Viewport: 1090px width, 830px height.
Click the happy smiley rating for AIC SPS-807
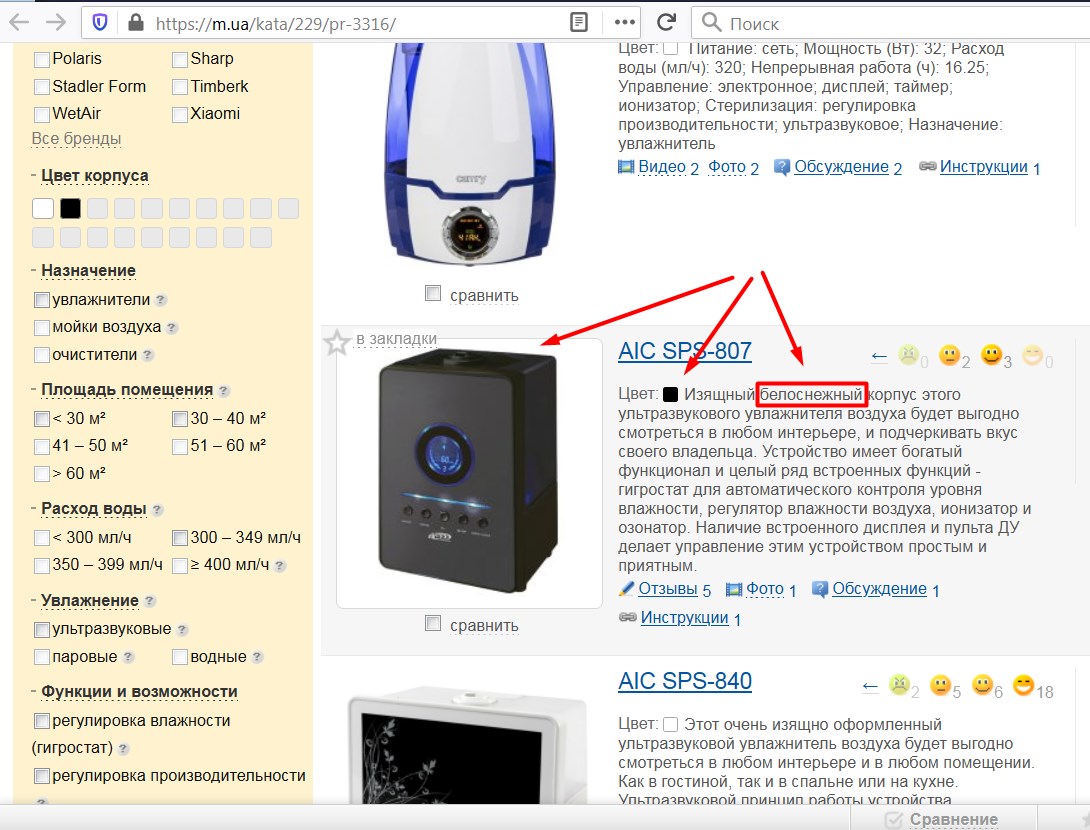coord(991,355)
